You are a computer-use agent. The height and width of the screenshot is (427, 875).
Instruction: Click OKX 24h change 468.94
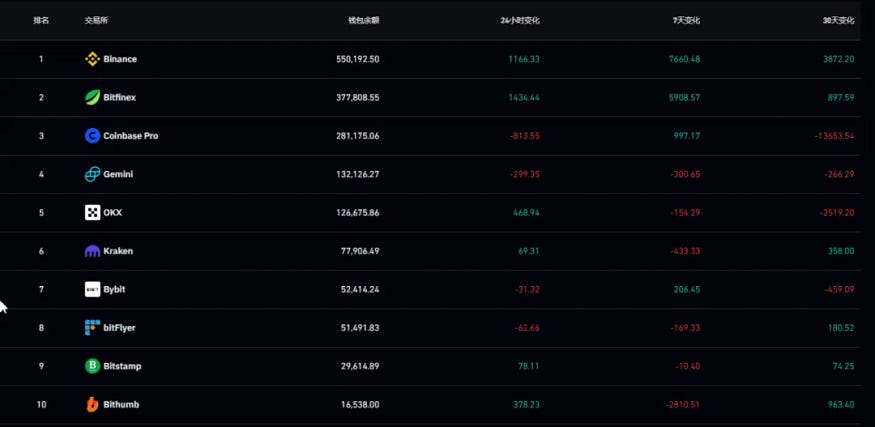[527, 213]
